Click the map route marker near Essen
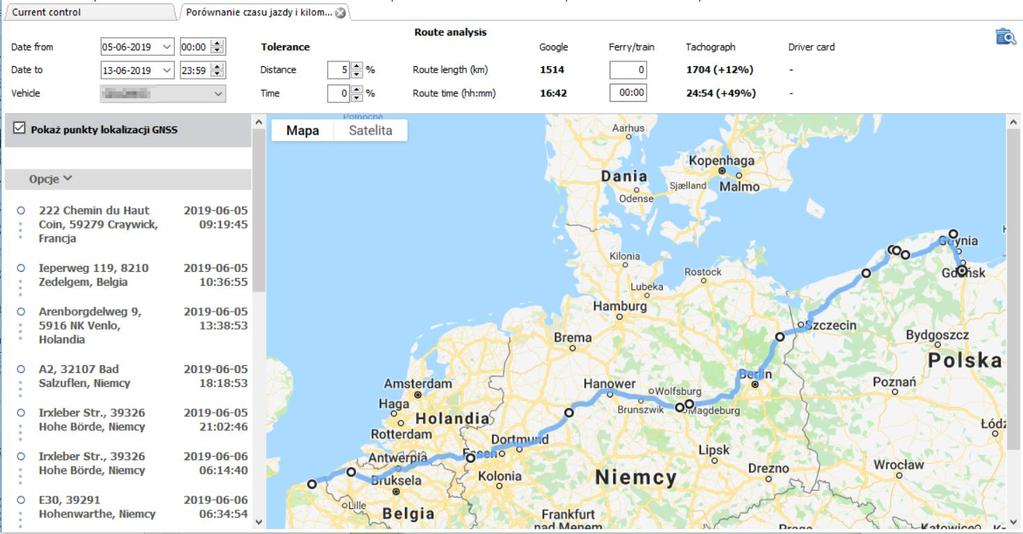Screen dimensions: 1023x534 [x=470, y=458]
